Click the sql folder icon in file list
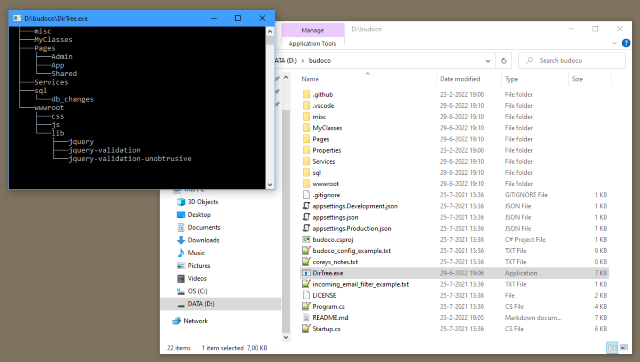The width and height of the screenshot is (640, 362). (306, 172)
